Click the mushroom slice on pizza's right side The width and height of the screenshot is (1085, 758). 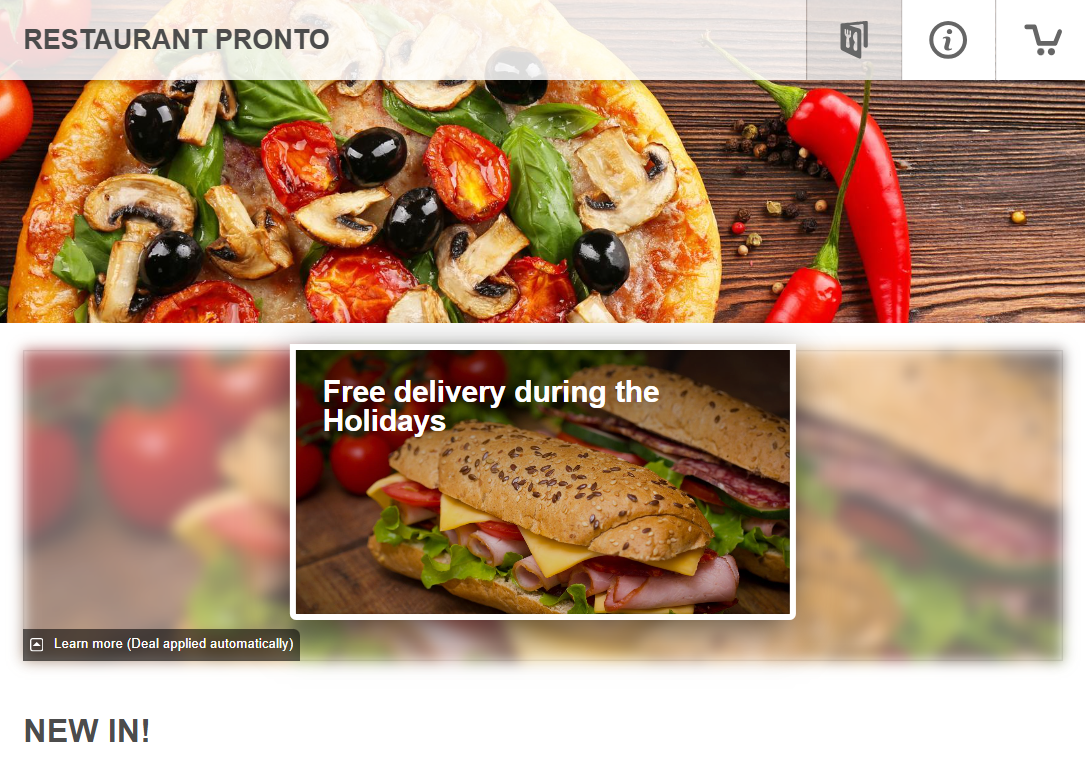click(x=626, y=179)
